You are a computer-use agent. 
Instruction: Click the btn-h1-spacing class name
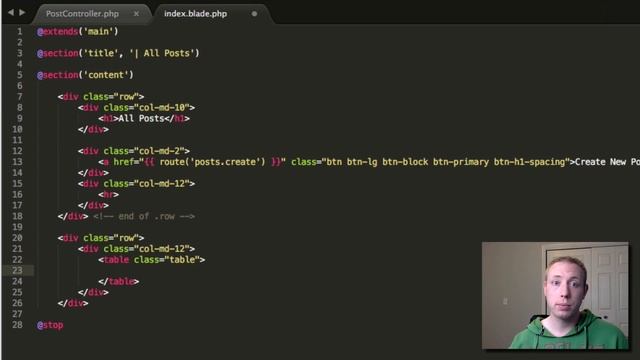pos(529,162)
